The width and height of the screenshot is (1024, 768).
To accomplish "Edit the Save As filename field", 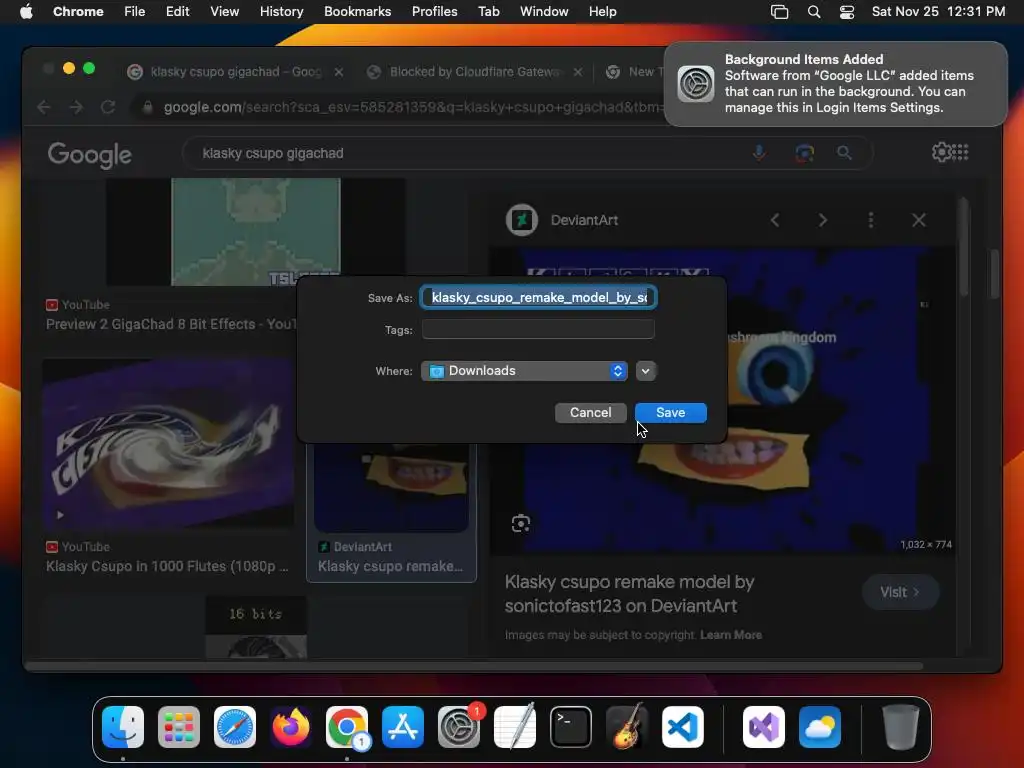I will point(539,298).
